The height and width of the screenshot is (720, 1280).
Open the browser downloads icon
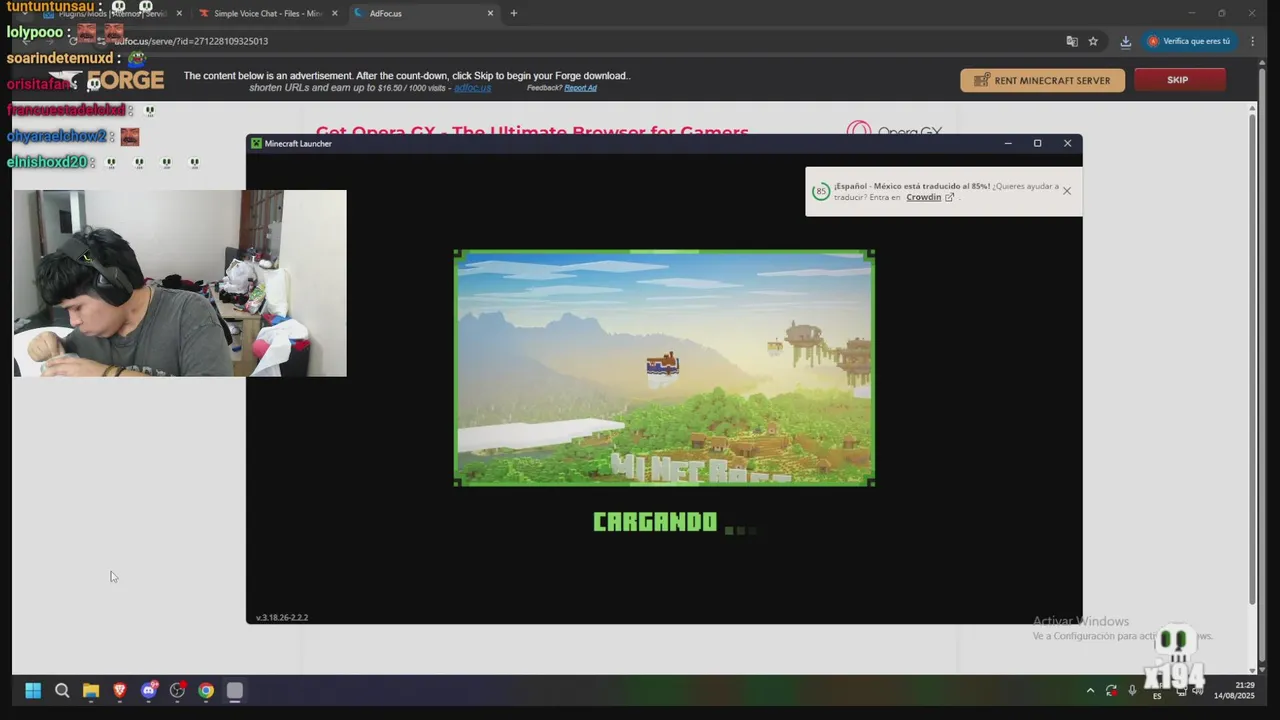click(x=1125, y=41)
